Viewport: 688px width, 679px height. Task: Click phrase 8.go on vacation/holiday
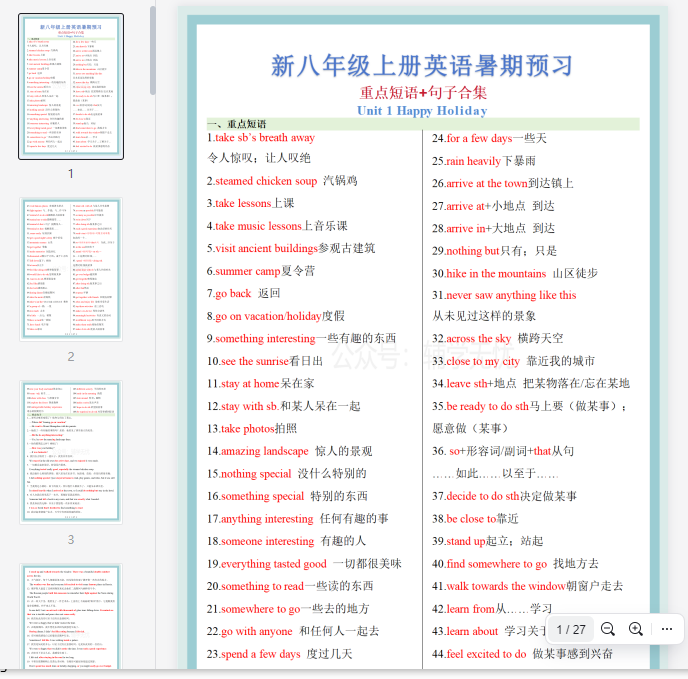264,316
